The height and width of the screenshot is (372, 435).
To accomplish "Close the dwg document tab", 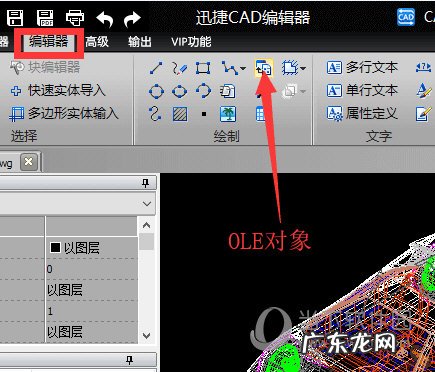I will coord(29,162).
